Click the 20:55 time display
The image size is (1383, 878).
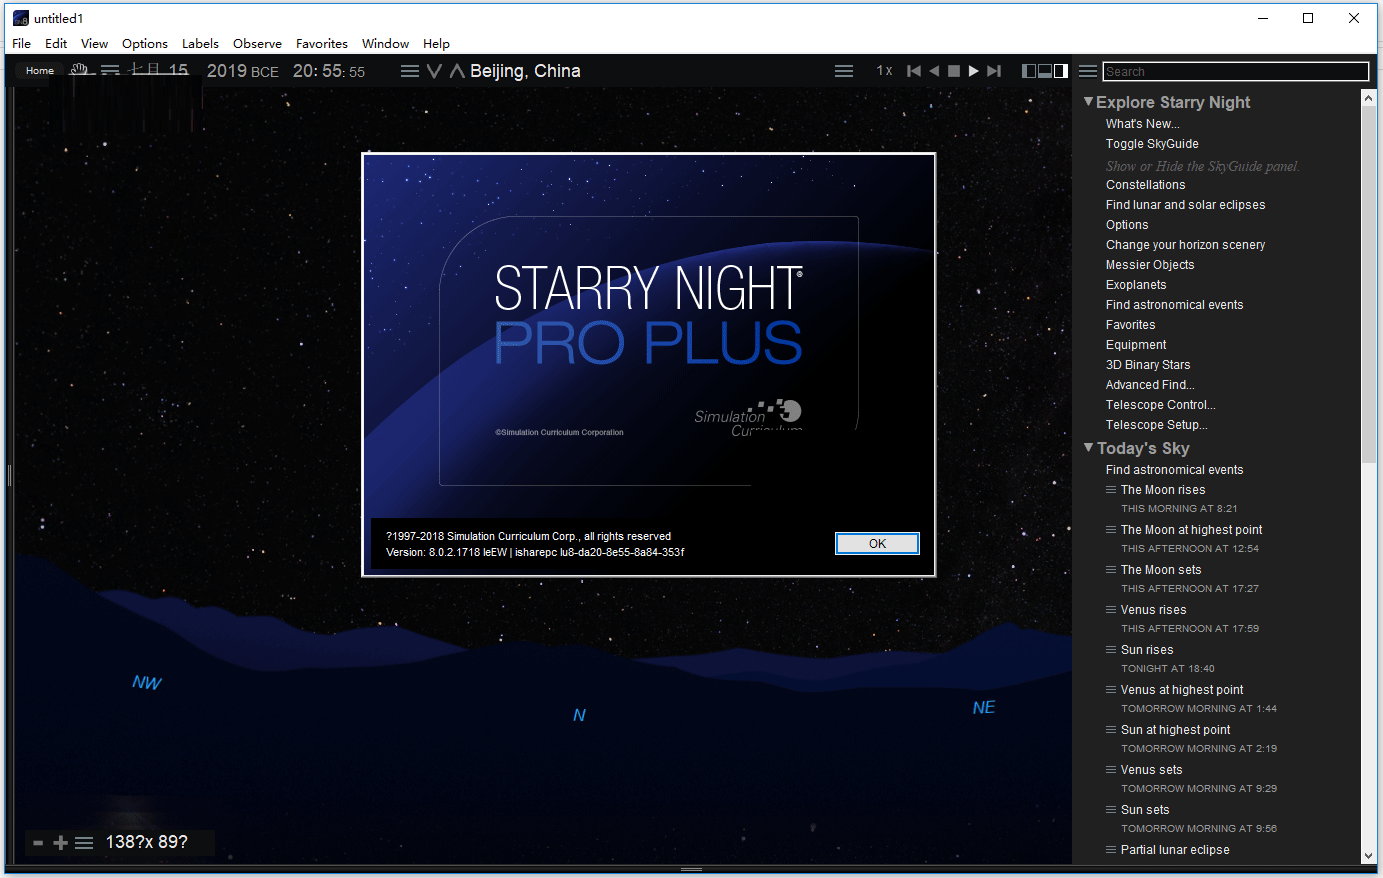(x=329, y=71)
